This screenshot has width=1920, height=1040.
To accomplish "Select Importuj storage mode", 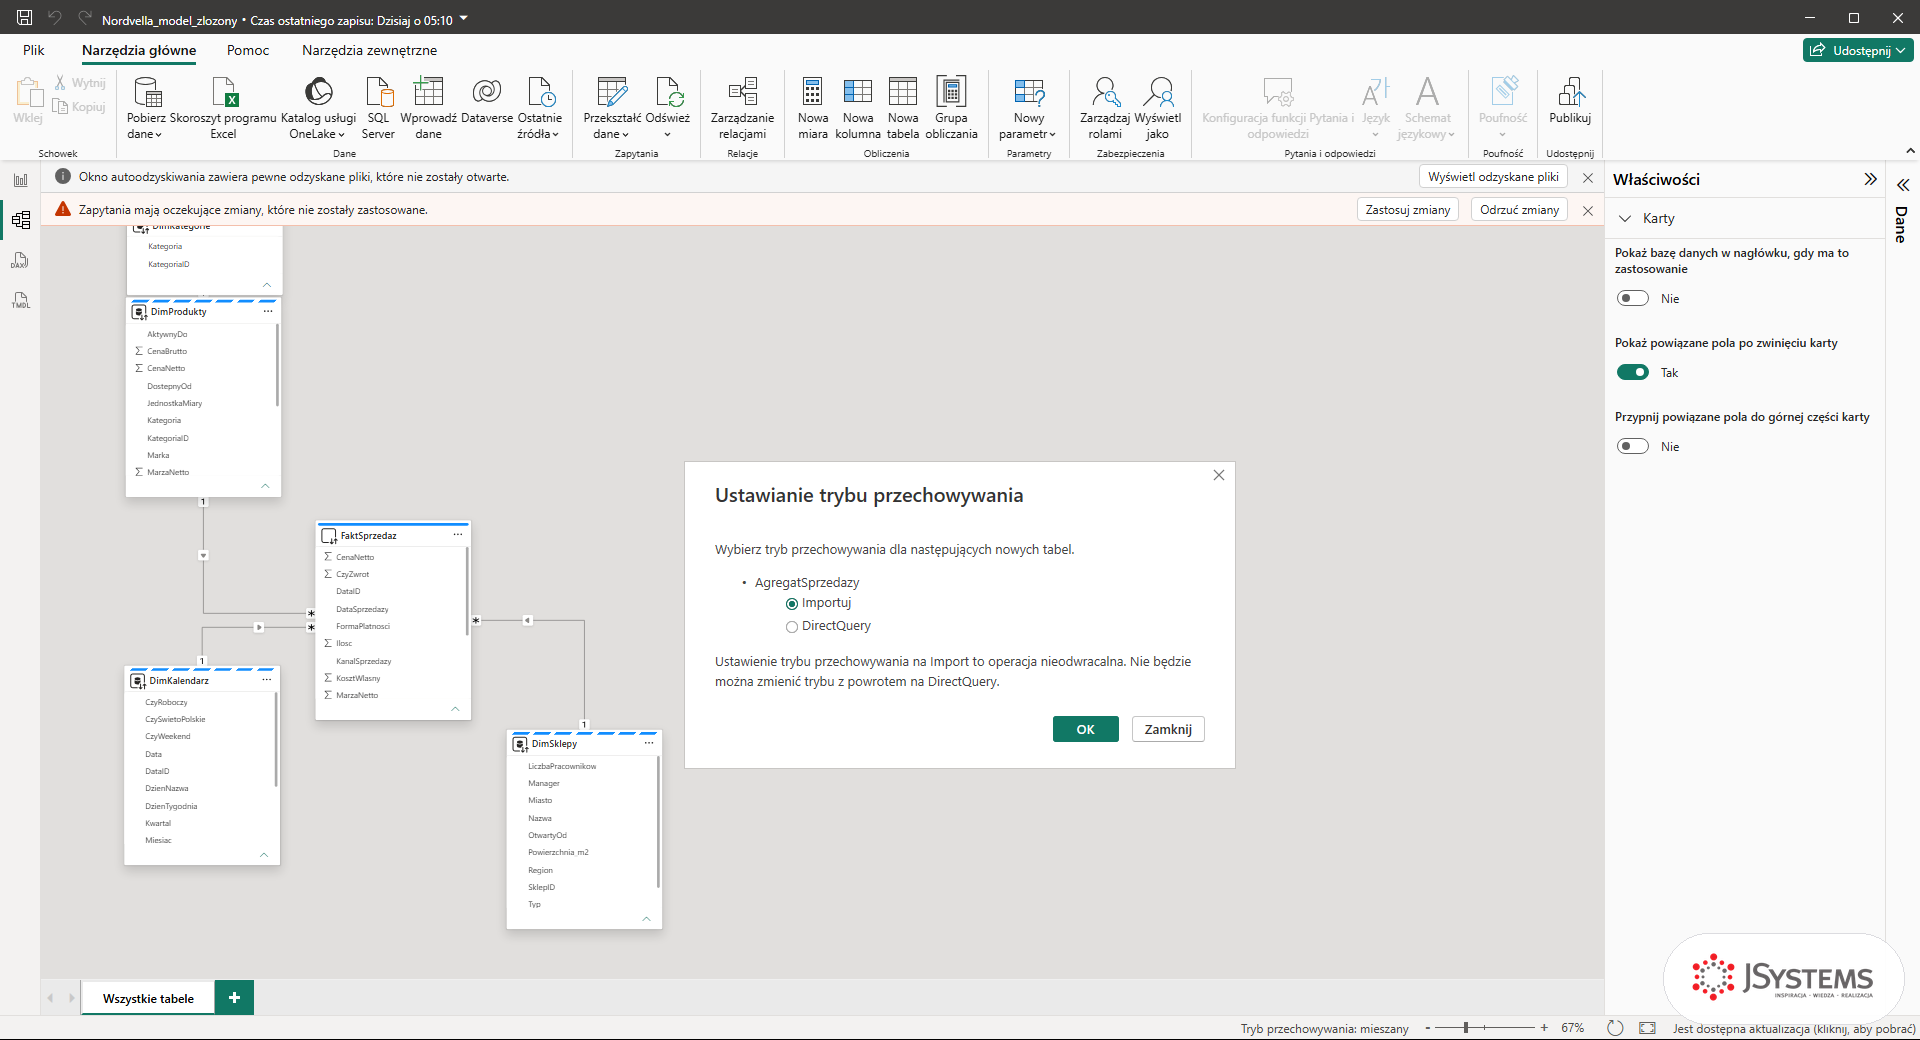I will (x=792, y=604).
